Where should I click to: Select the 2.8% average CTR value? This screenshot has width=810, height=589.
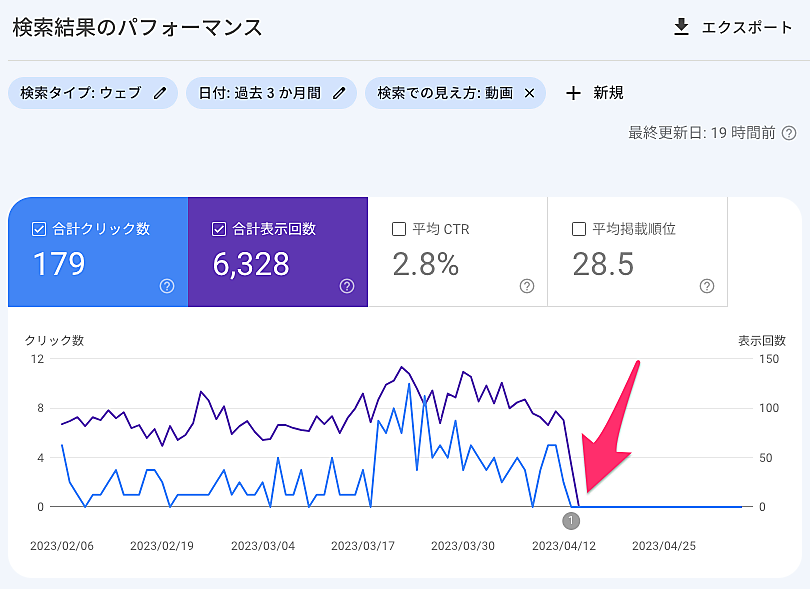tap(426, 264)
